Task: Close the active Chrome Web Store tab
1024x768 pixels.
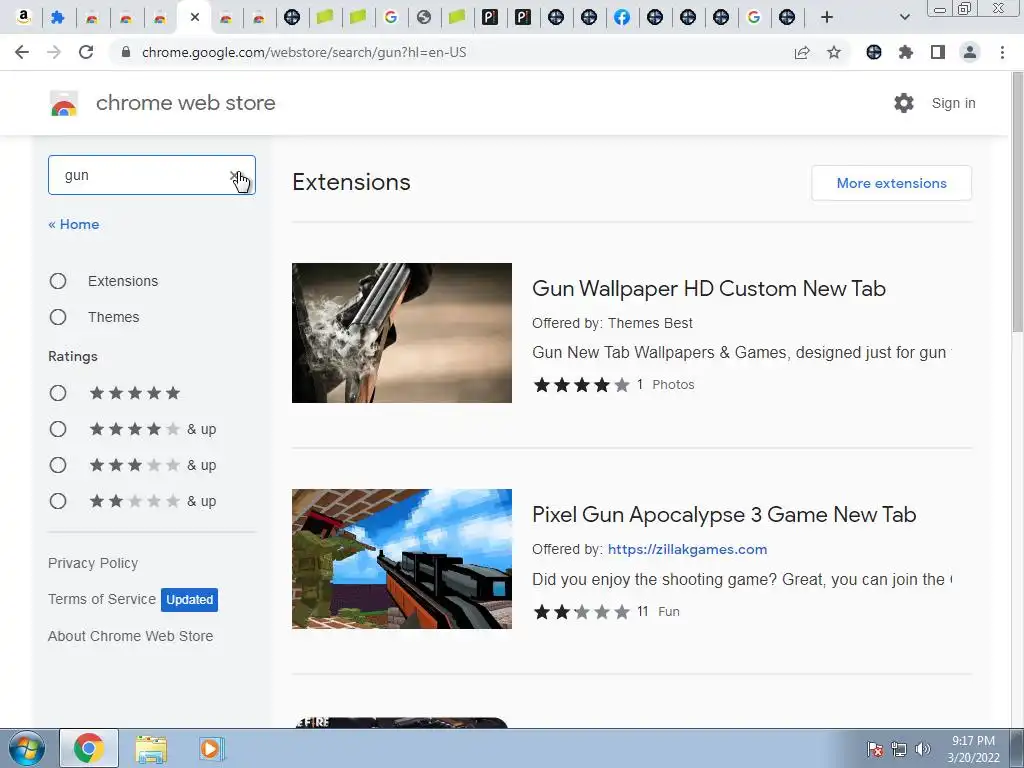Action: (x=195, y=17)
